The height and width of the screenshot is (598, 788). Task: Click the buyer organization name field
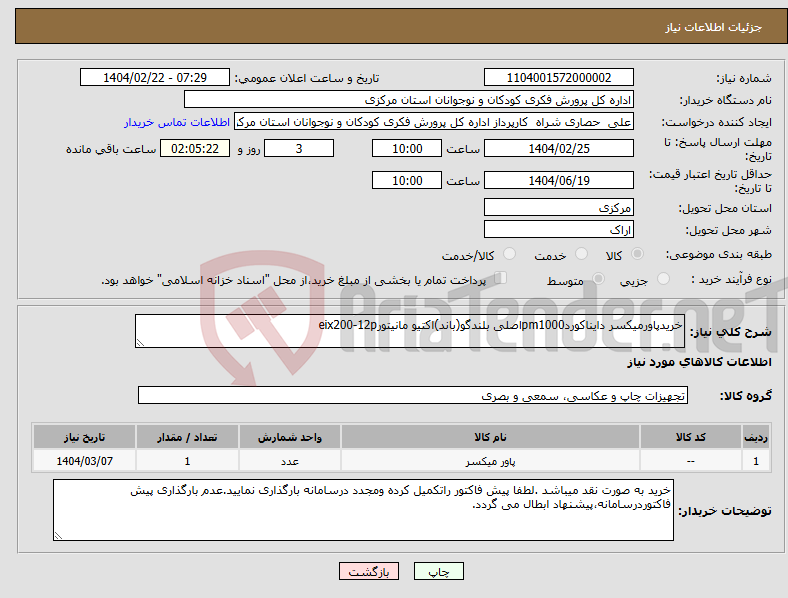[x=409, y=99]
